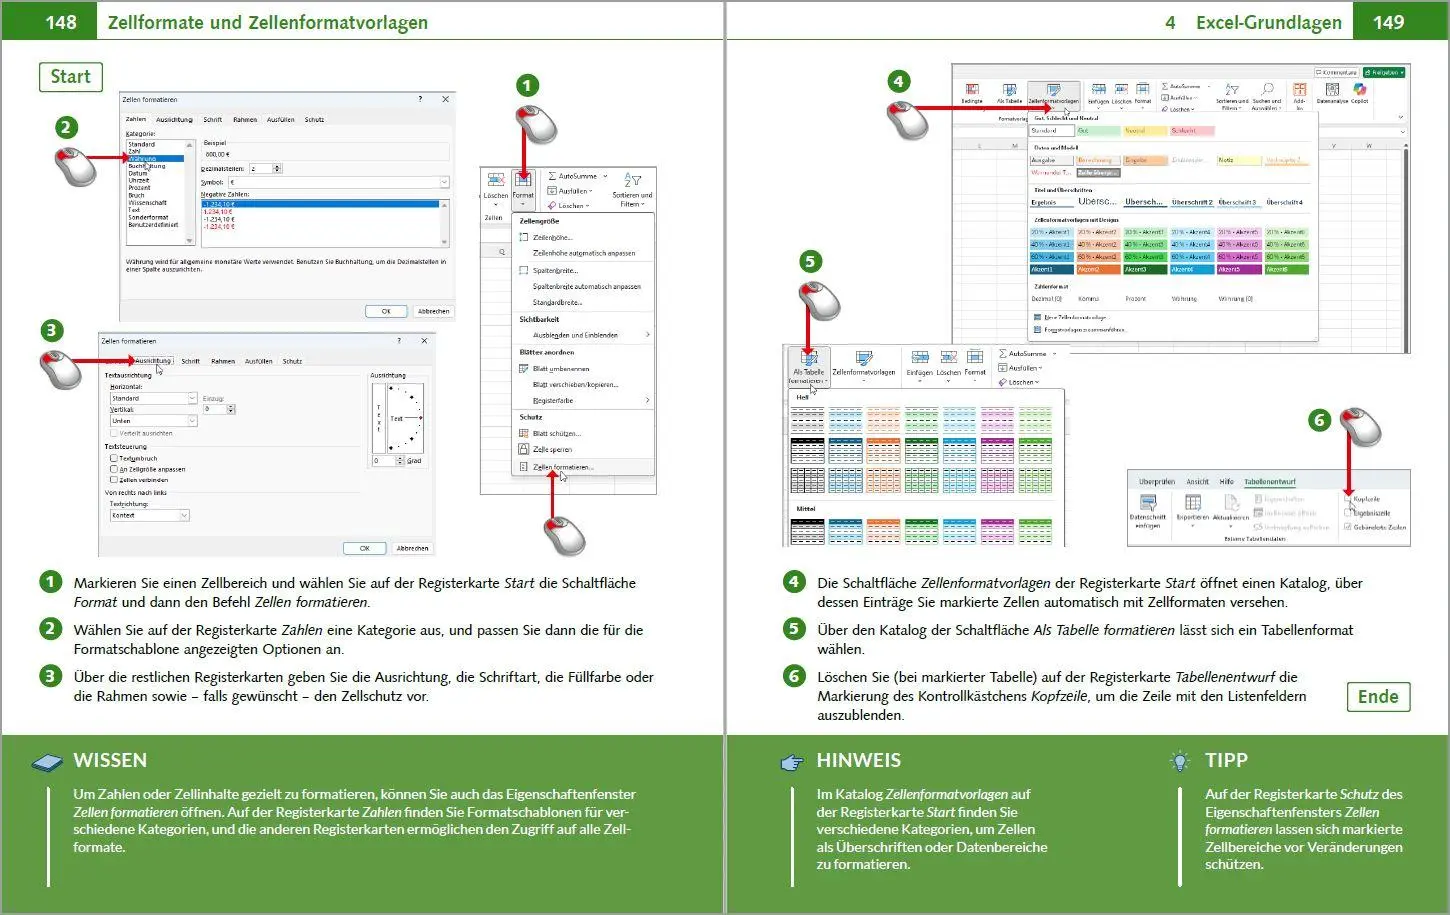Apply the pink Schlecht cell style
This screenshot has width=1450, height=915.
click(x=1192, y=131)
